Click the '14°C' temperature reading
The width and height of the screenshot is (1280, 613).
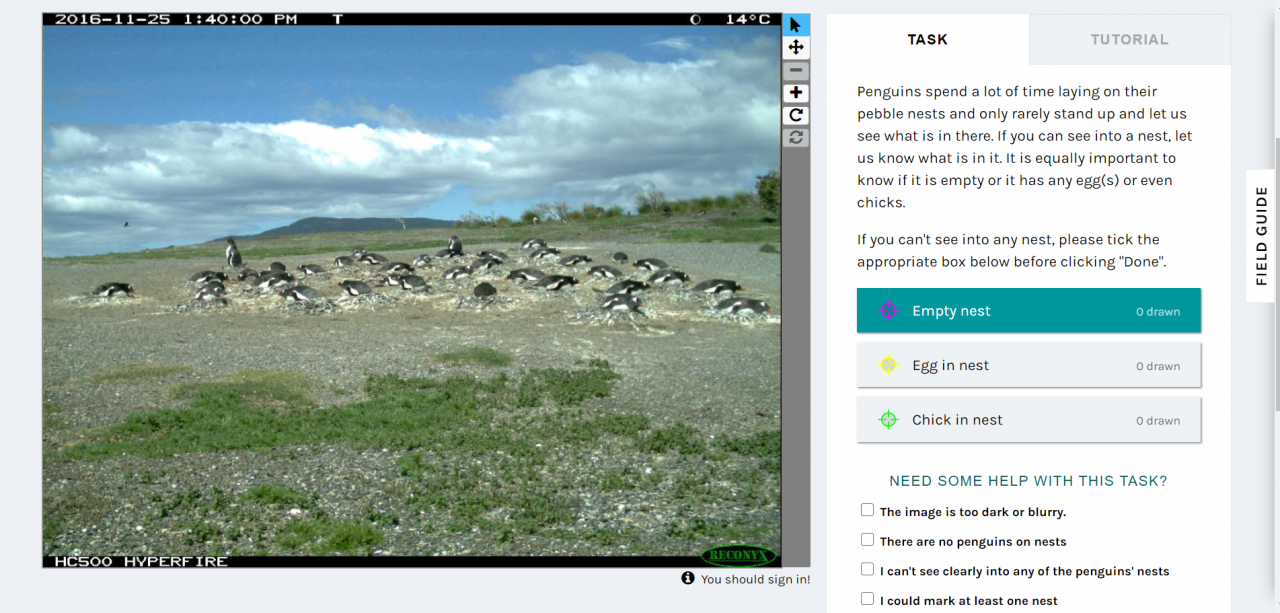pos(748,19)
